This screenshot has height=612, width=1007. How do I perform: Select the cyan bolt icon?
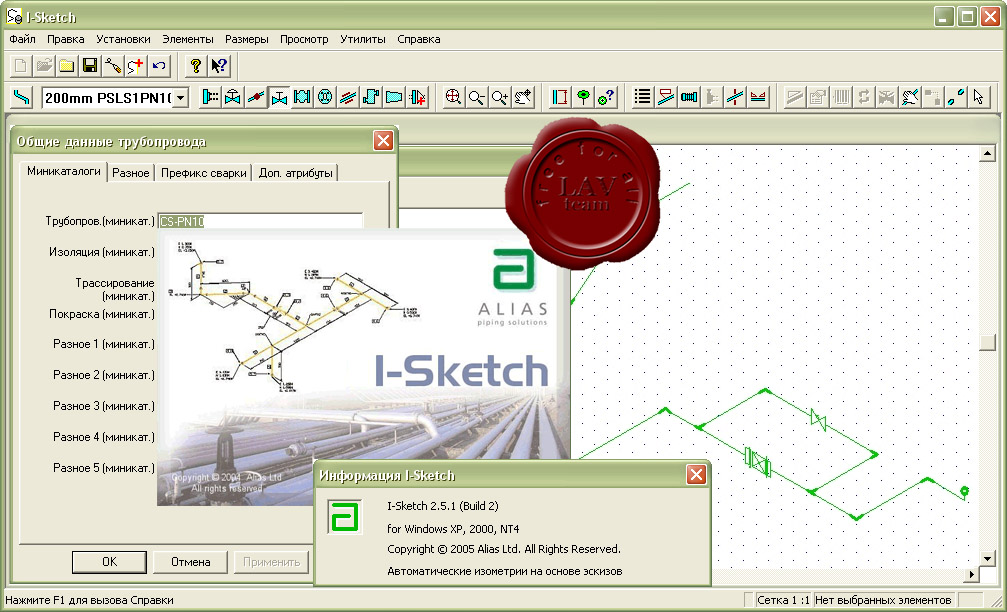point(688,98)
